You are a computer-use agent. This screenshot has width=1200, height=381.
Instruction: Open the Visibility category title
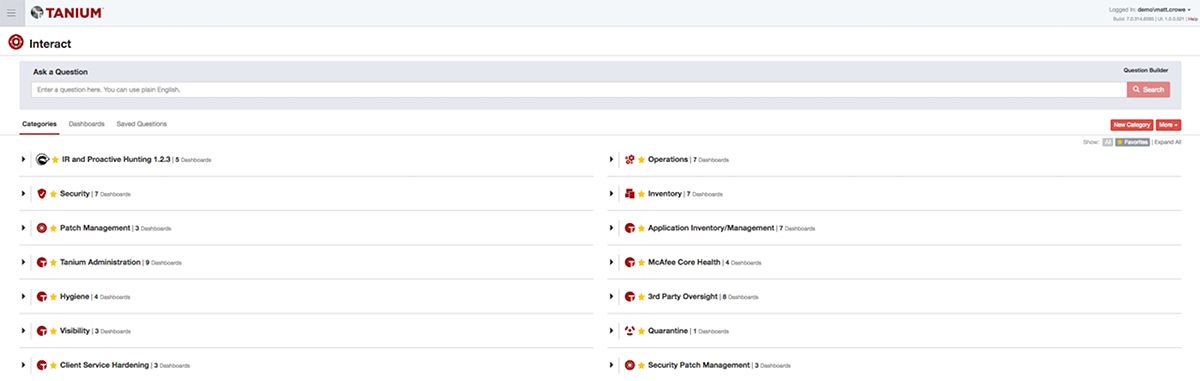(76, 330)
